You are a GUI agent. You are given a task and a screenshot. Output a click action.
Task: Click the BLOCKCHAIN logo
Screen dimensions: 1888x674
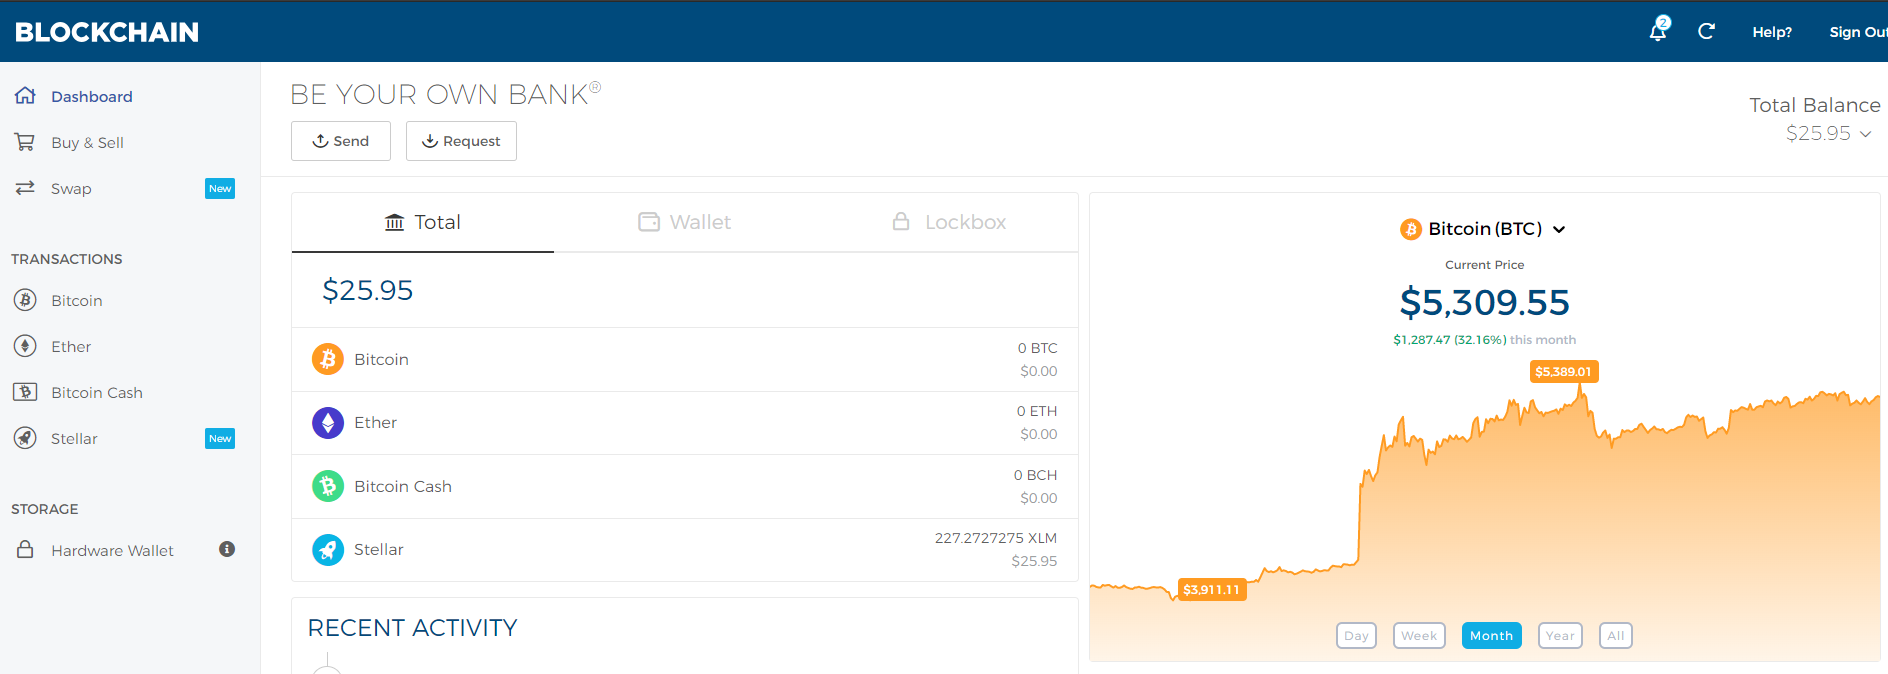pyautogui.click(x=107, y=32)
